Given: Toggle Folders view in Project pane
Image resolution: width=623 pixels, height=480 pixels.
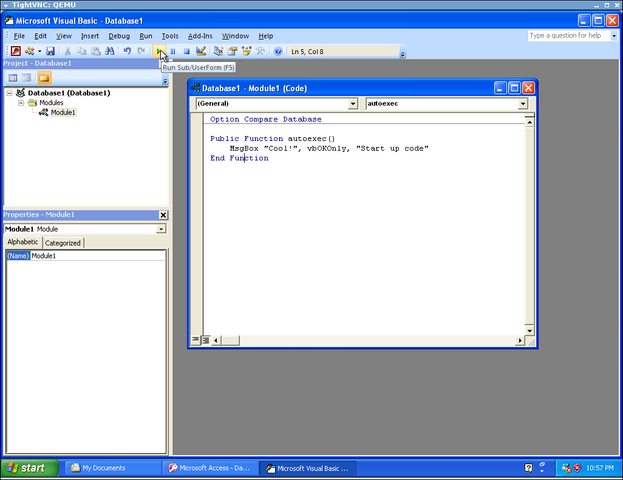Looking at the screenshot, I should point(44,78).
